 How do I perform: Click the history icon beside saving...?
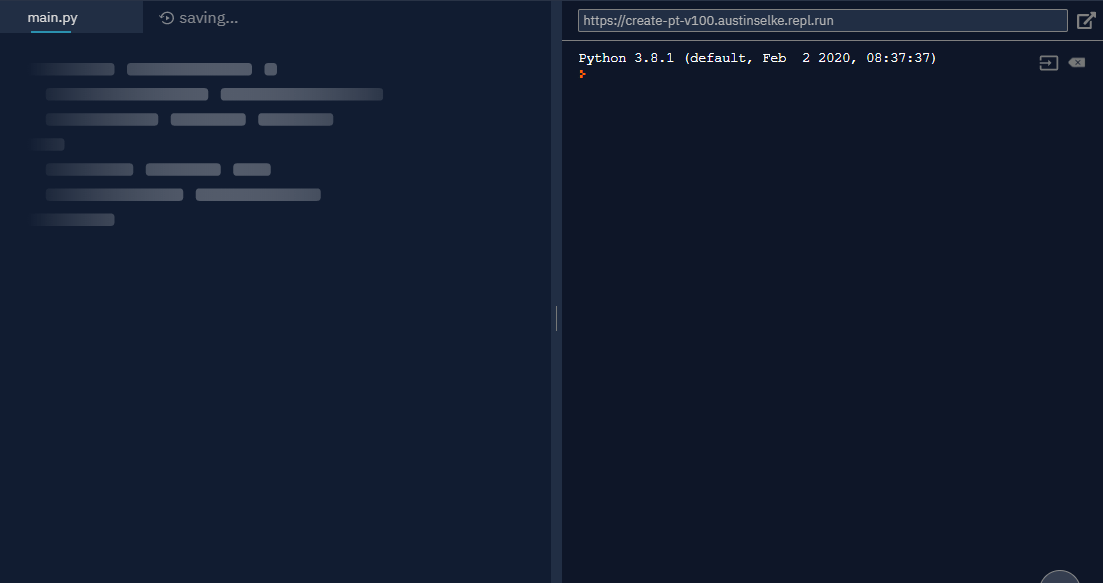point(167,18)
